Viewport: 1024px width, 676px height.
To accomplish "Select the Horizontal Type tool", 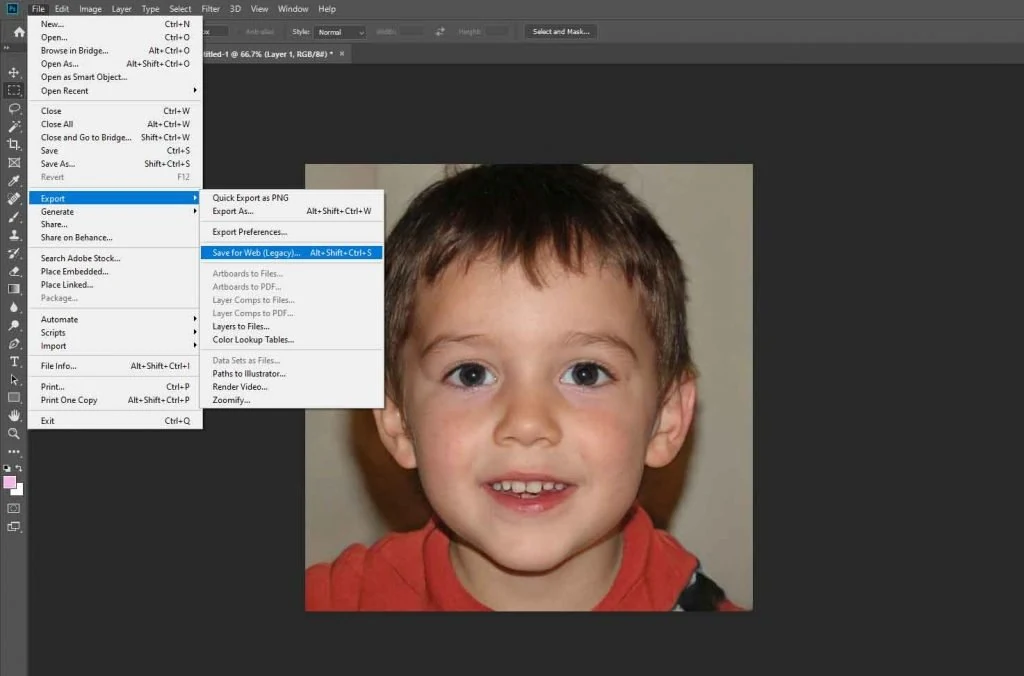I will coord(14,361).
